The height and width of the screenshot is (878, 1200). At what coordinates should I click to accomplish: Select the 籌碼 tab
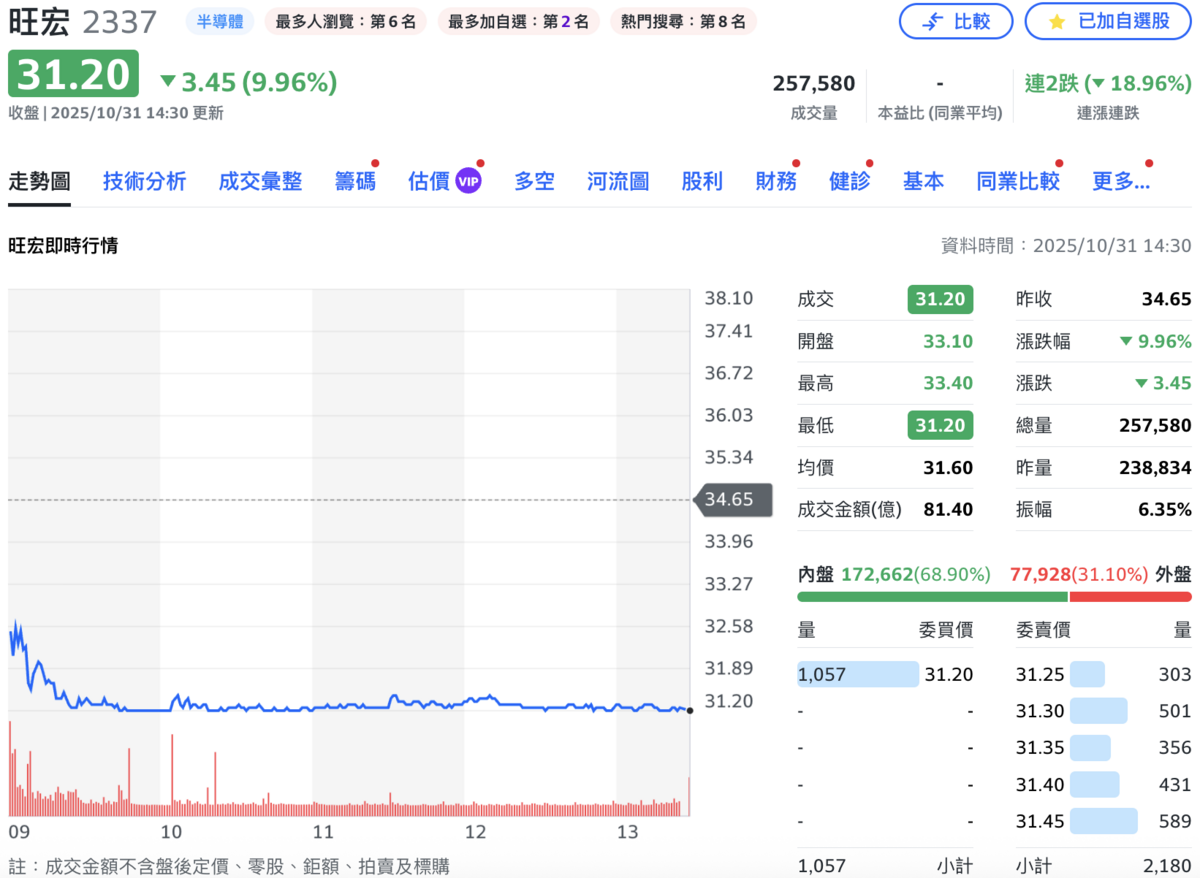[355, 181]
